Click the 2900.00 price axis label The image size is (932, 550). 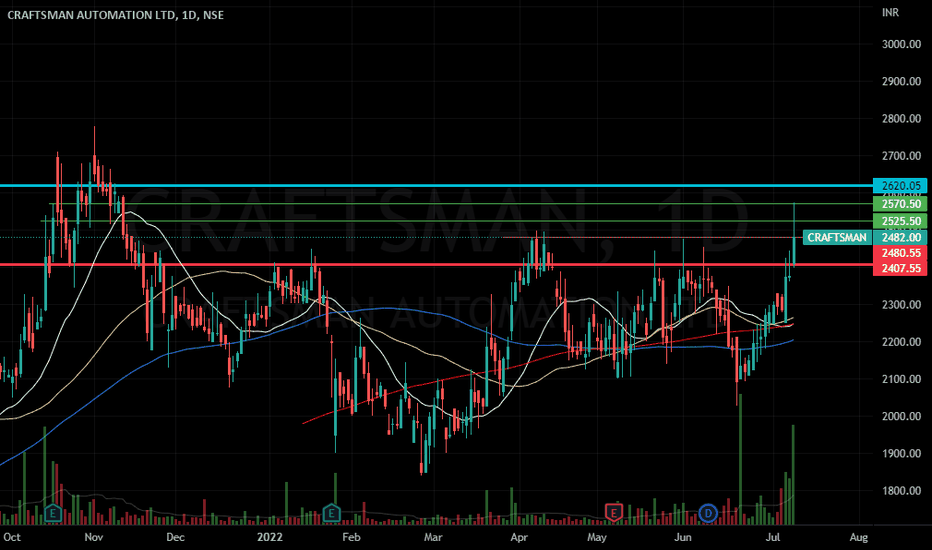tap(901, 81)
